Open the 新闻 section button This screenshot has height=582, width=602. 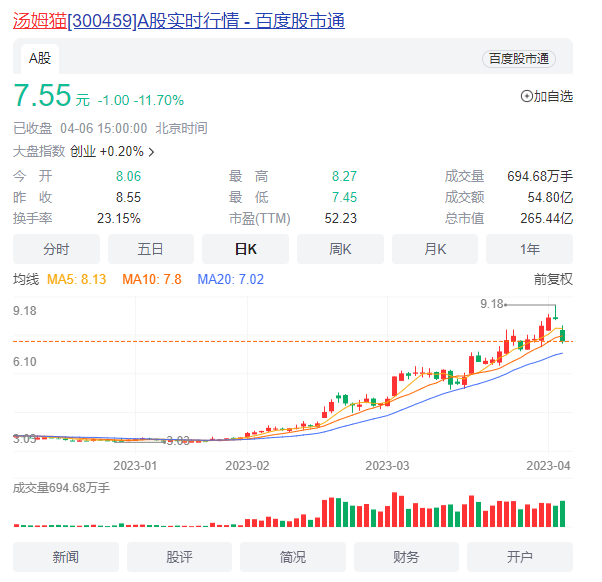pos(66,557)
